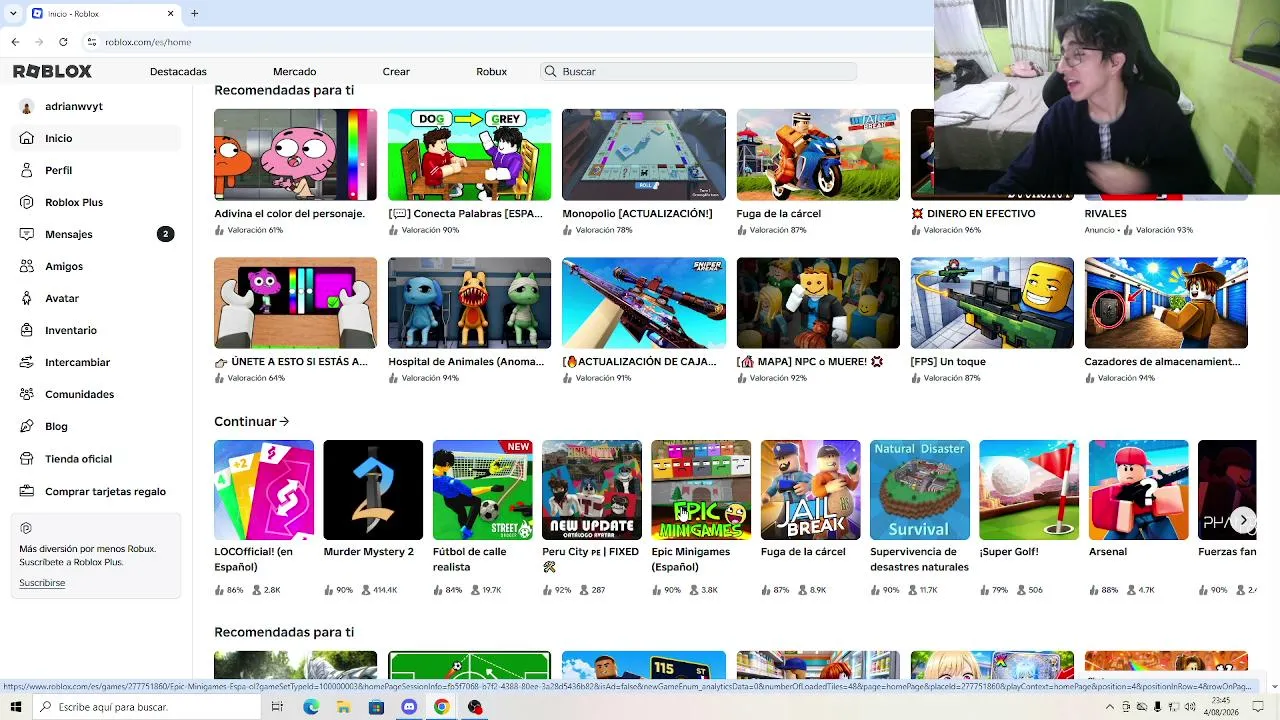Open Microsoft Store from the taskbar
The width and height of the screenshot is (1280, 720).
click(x=376, y=707)
